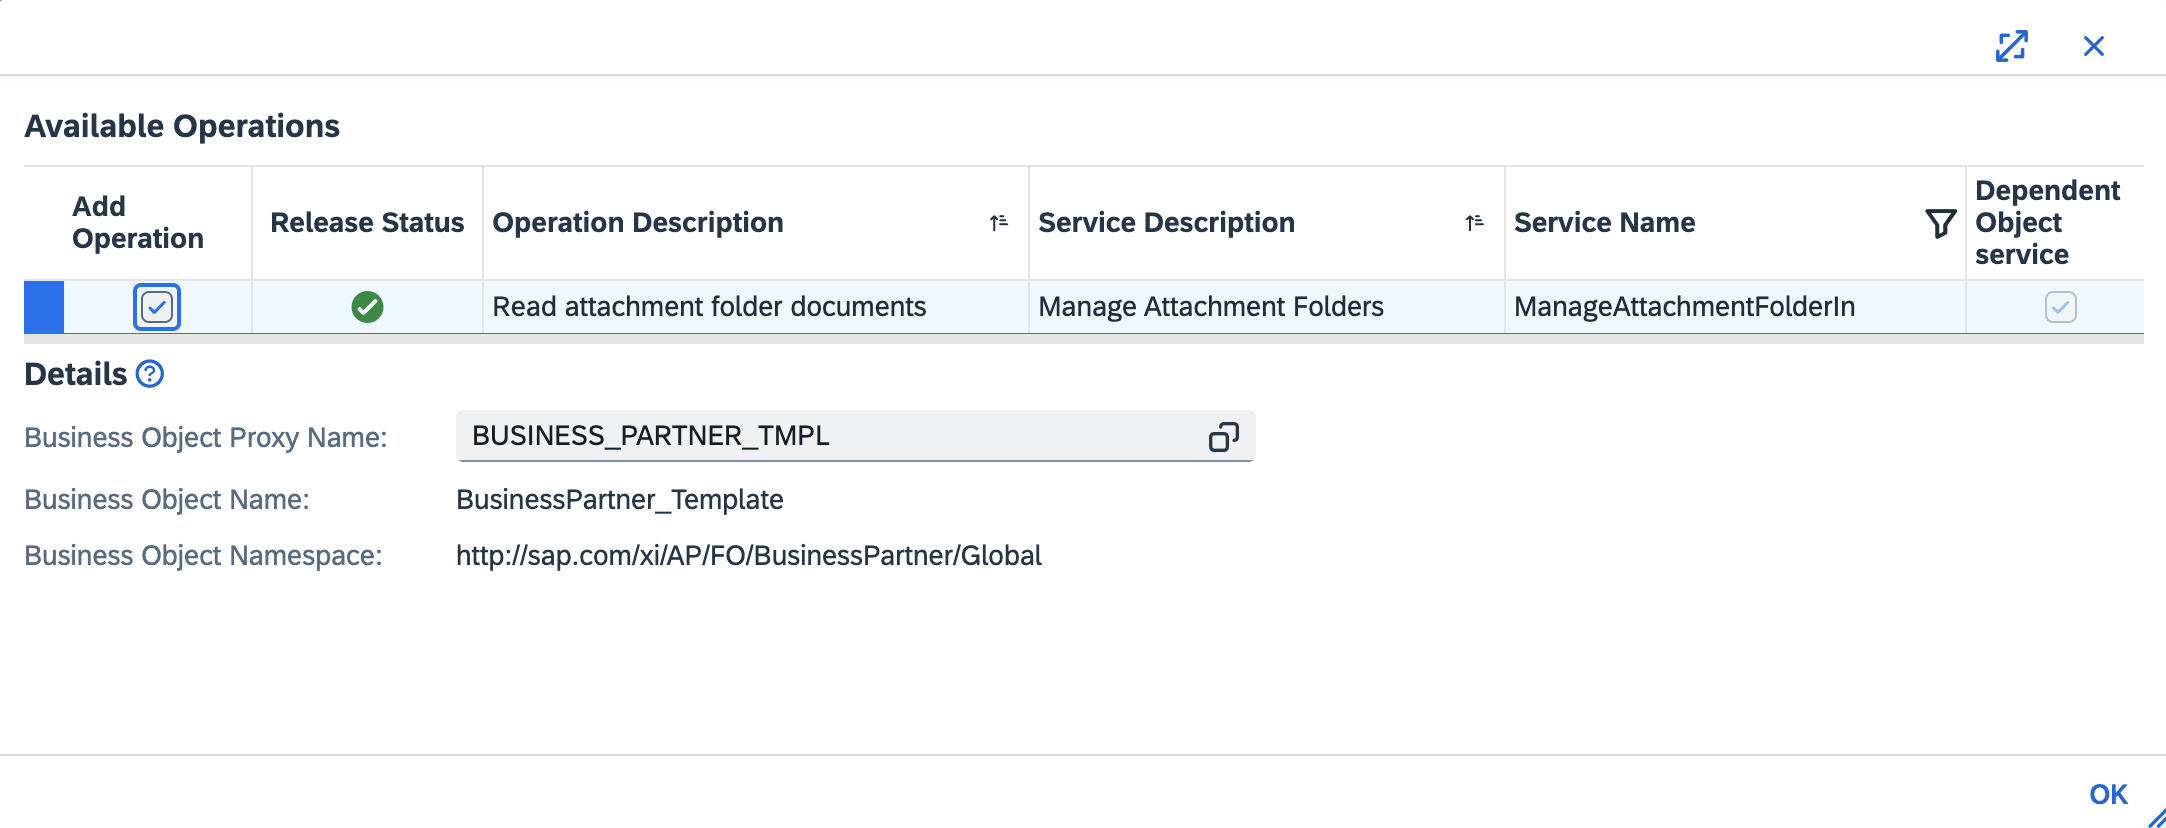This screenshot has width=2166, height=828.
Task: Click the Release Status column header
Action: coord(367,223)
